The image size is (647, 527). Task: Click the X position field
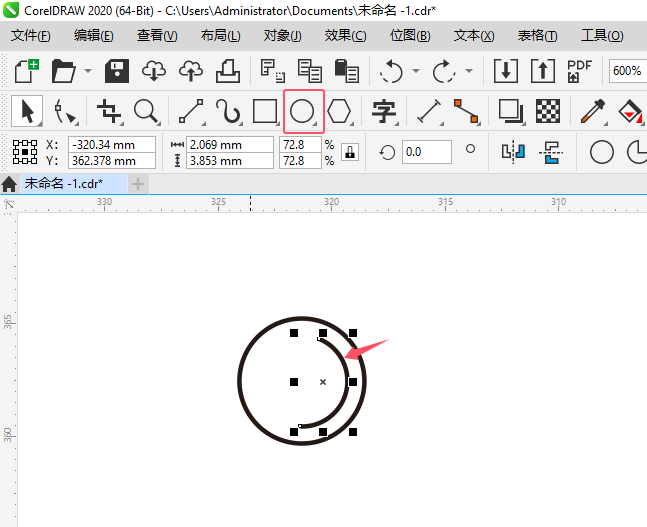pos(111,144)
